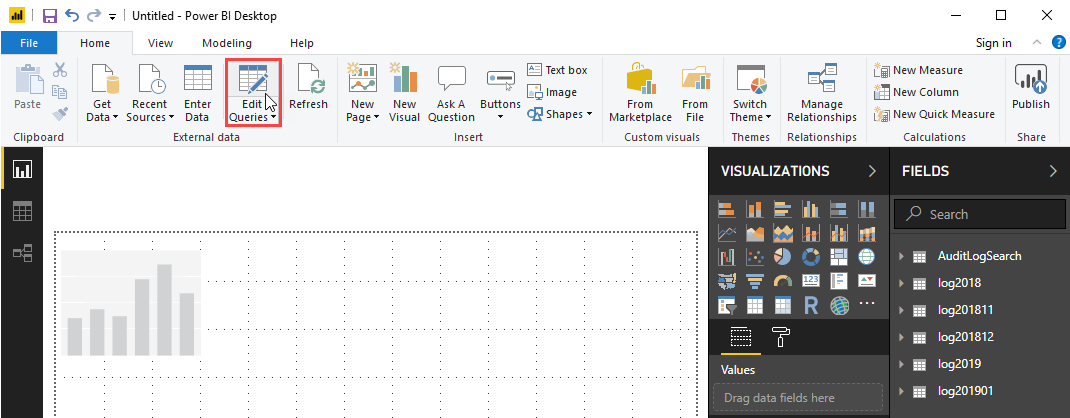
Task: Select the ArcGIS Maps visual
Action: (839, 305)
